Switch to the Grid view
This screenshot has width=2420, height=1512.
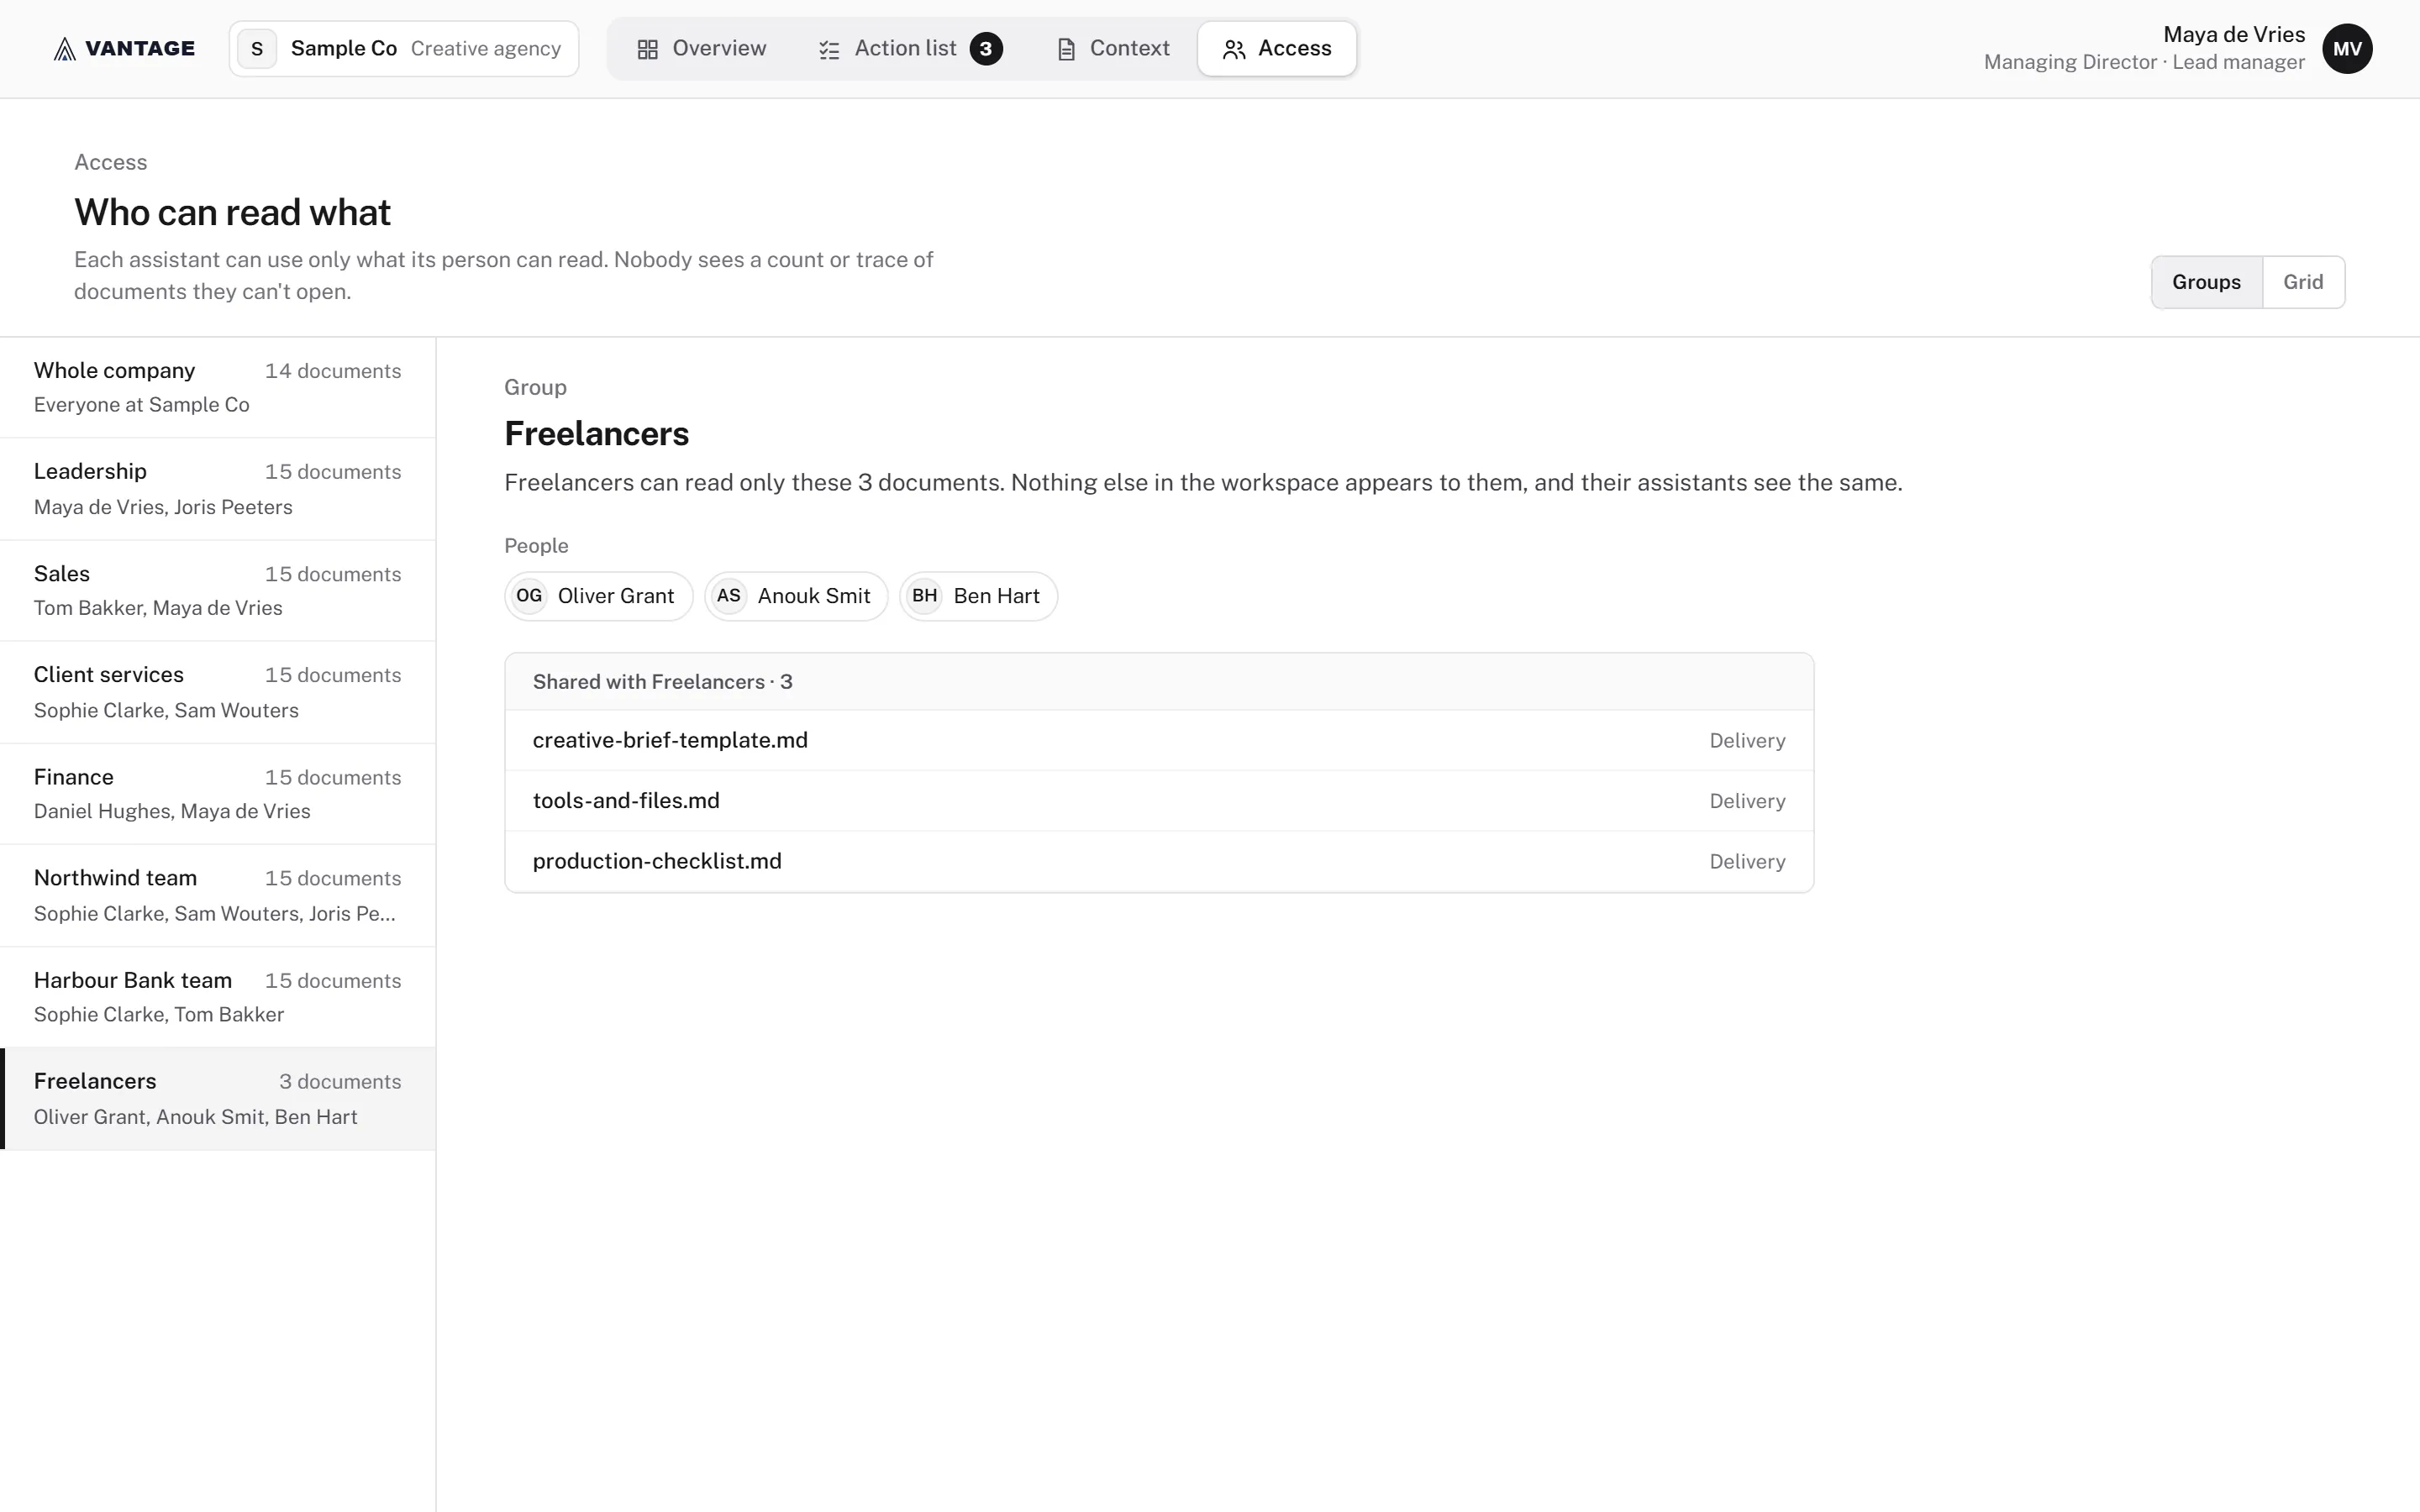click(2303, 282)
